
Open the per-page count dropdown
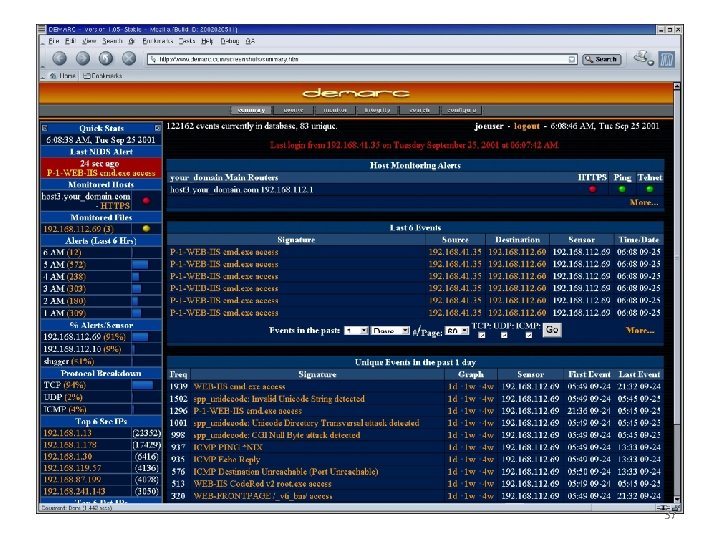(456, 331)
